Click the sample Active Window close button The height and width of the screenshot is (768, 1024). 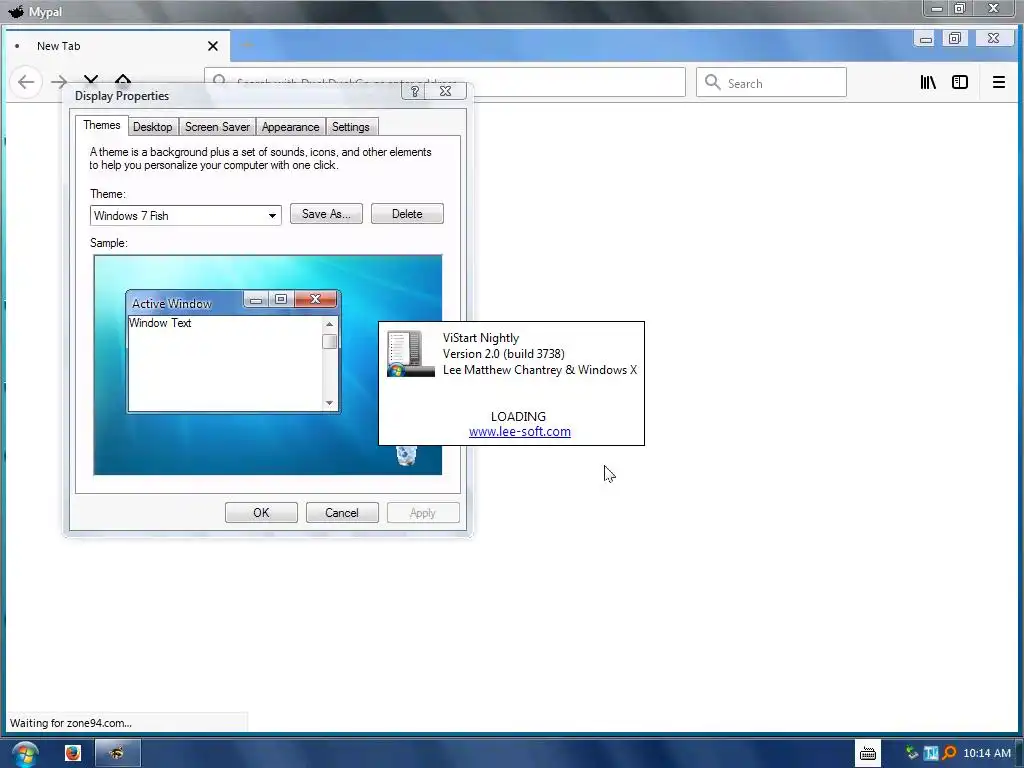315,299
